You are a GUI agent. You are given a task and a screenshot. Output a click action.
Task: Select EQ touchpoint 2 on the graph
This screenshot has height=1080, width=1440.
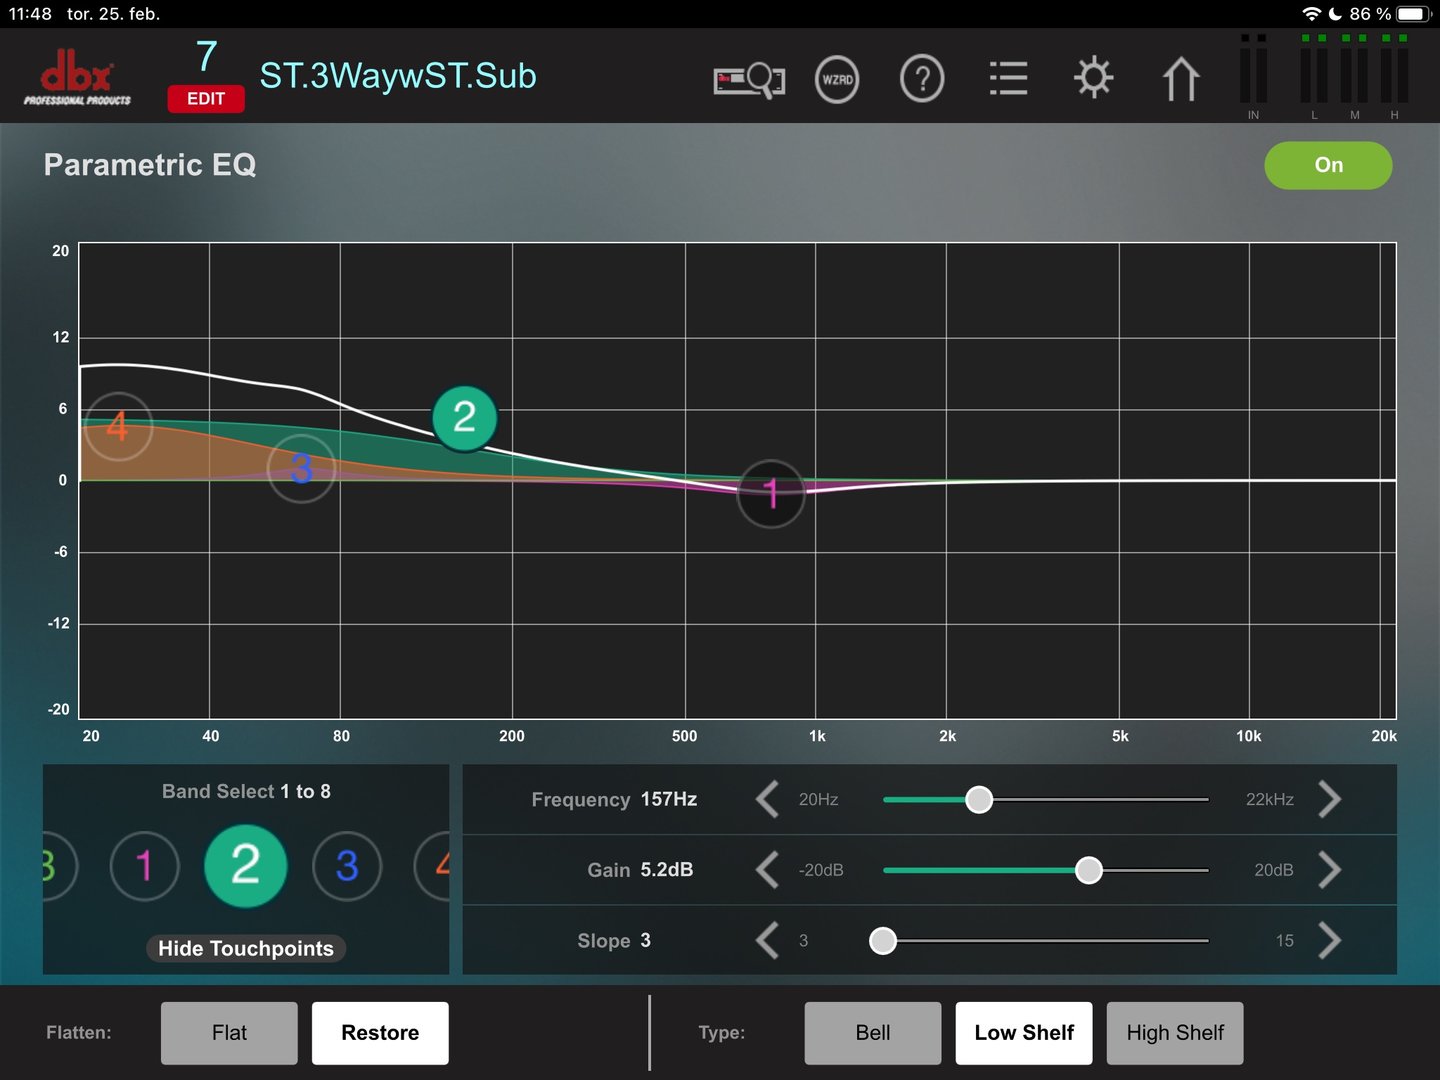point(464,418)
